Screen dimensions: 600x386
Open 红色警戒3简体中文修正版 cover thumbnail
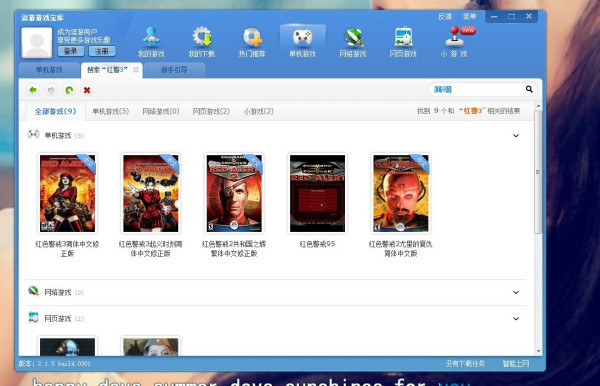(67, 193)
